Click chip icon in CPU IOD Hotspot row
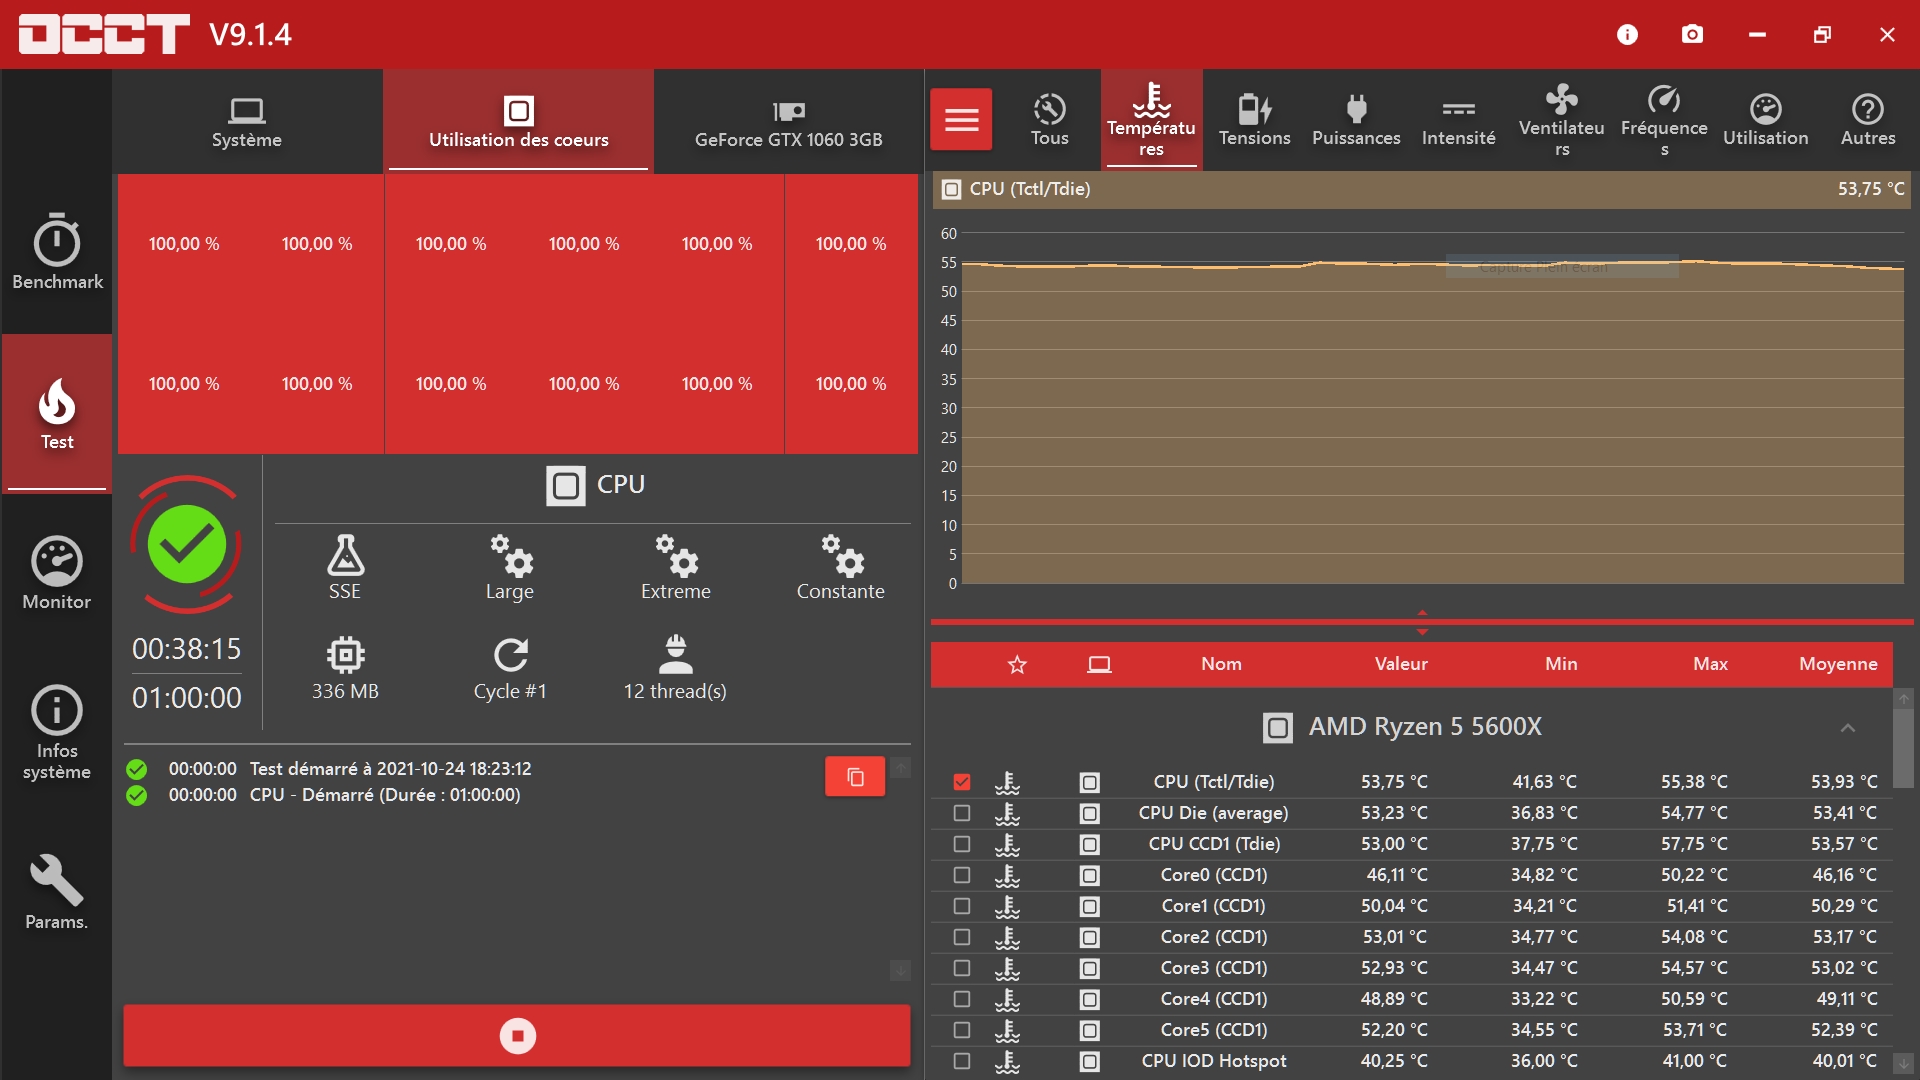The height and width of the screenshot is (1080, 1920). [1090, 1062]
